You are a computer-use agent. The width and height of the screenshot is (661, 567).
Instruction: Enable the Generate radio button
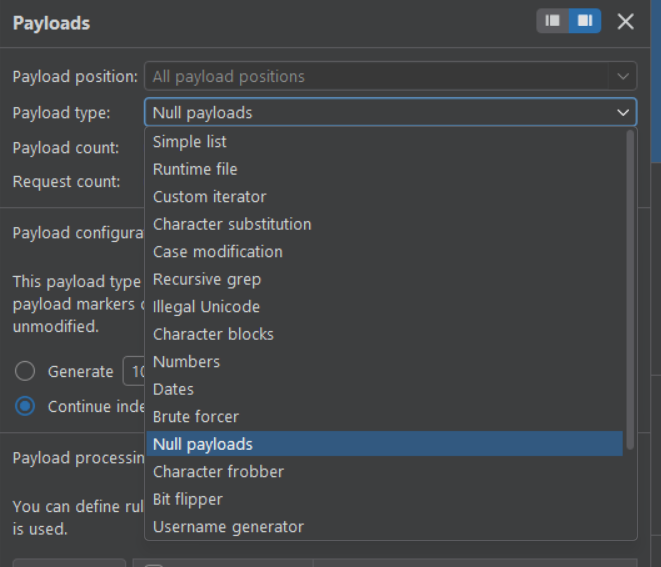point(25,371)
